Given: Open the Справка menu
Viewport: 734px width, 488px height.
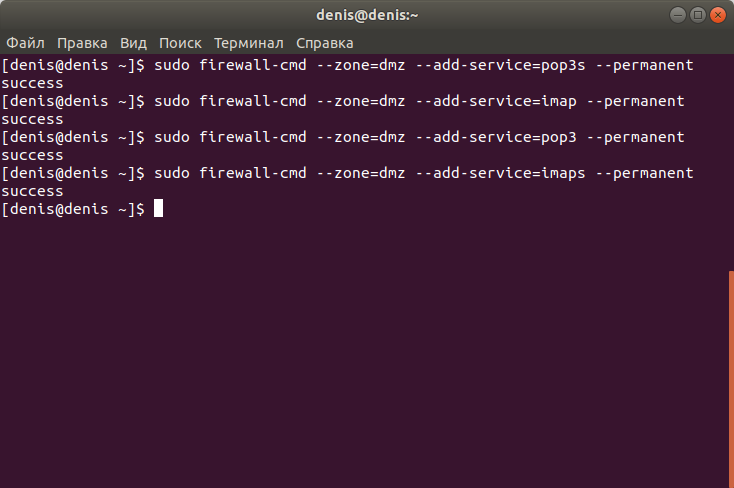Looking at the screenshot, I should pyautogui.click(x=324, y=43).
